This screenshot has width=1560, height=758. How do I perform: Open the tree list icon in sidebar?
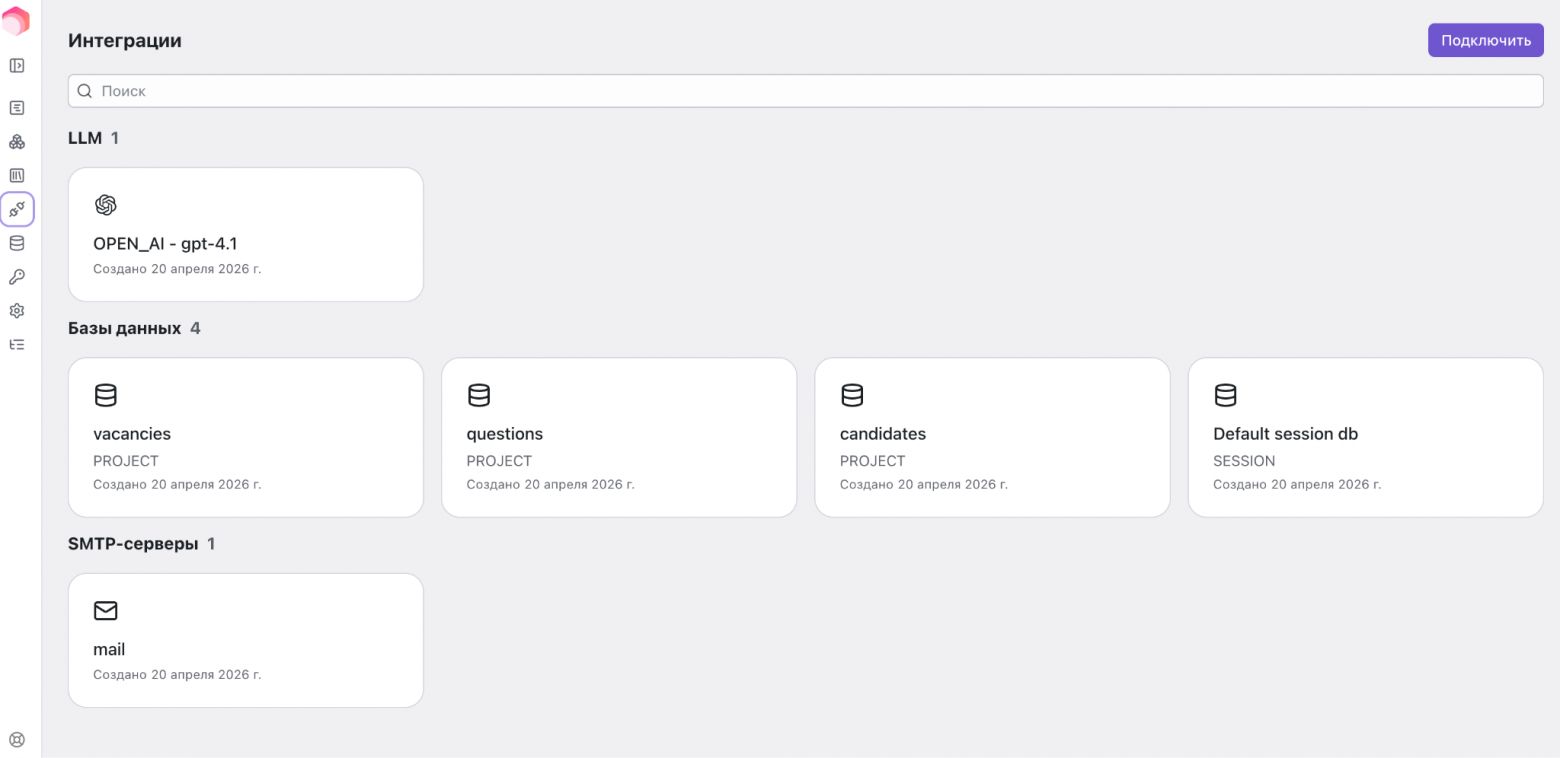point(17,345)
